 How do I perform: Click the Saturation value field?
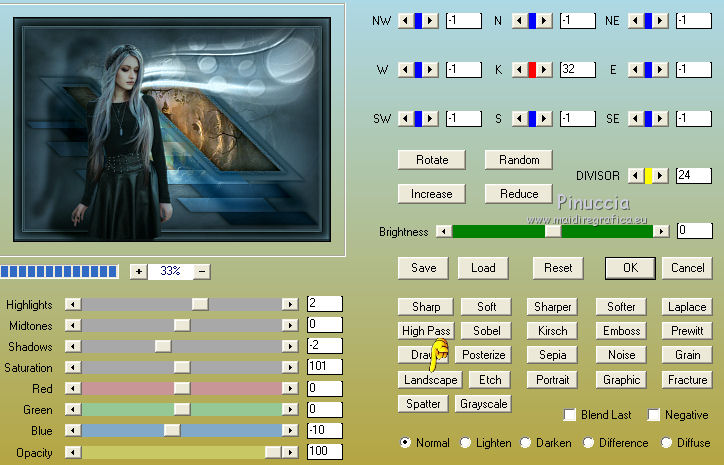click(325, 367)
